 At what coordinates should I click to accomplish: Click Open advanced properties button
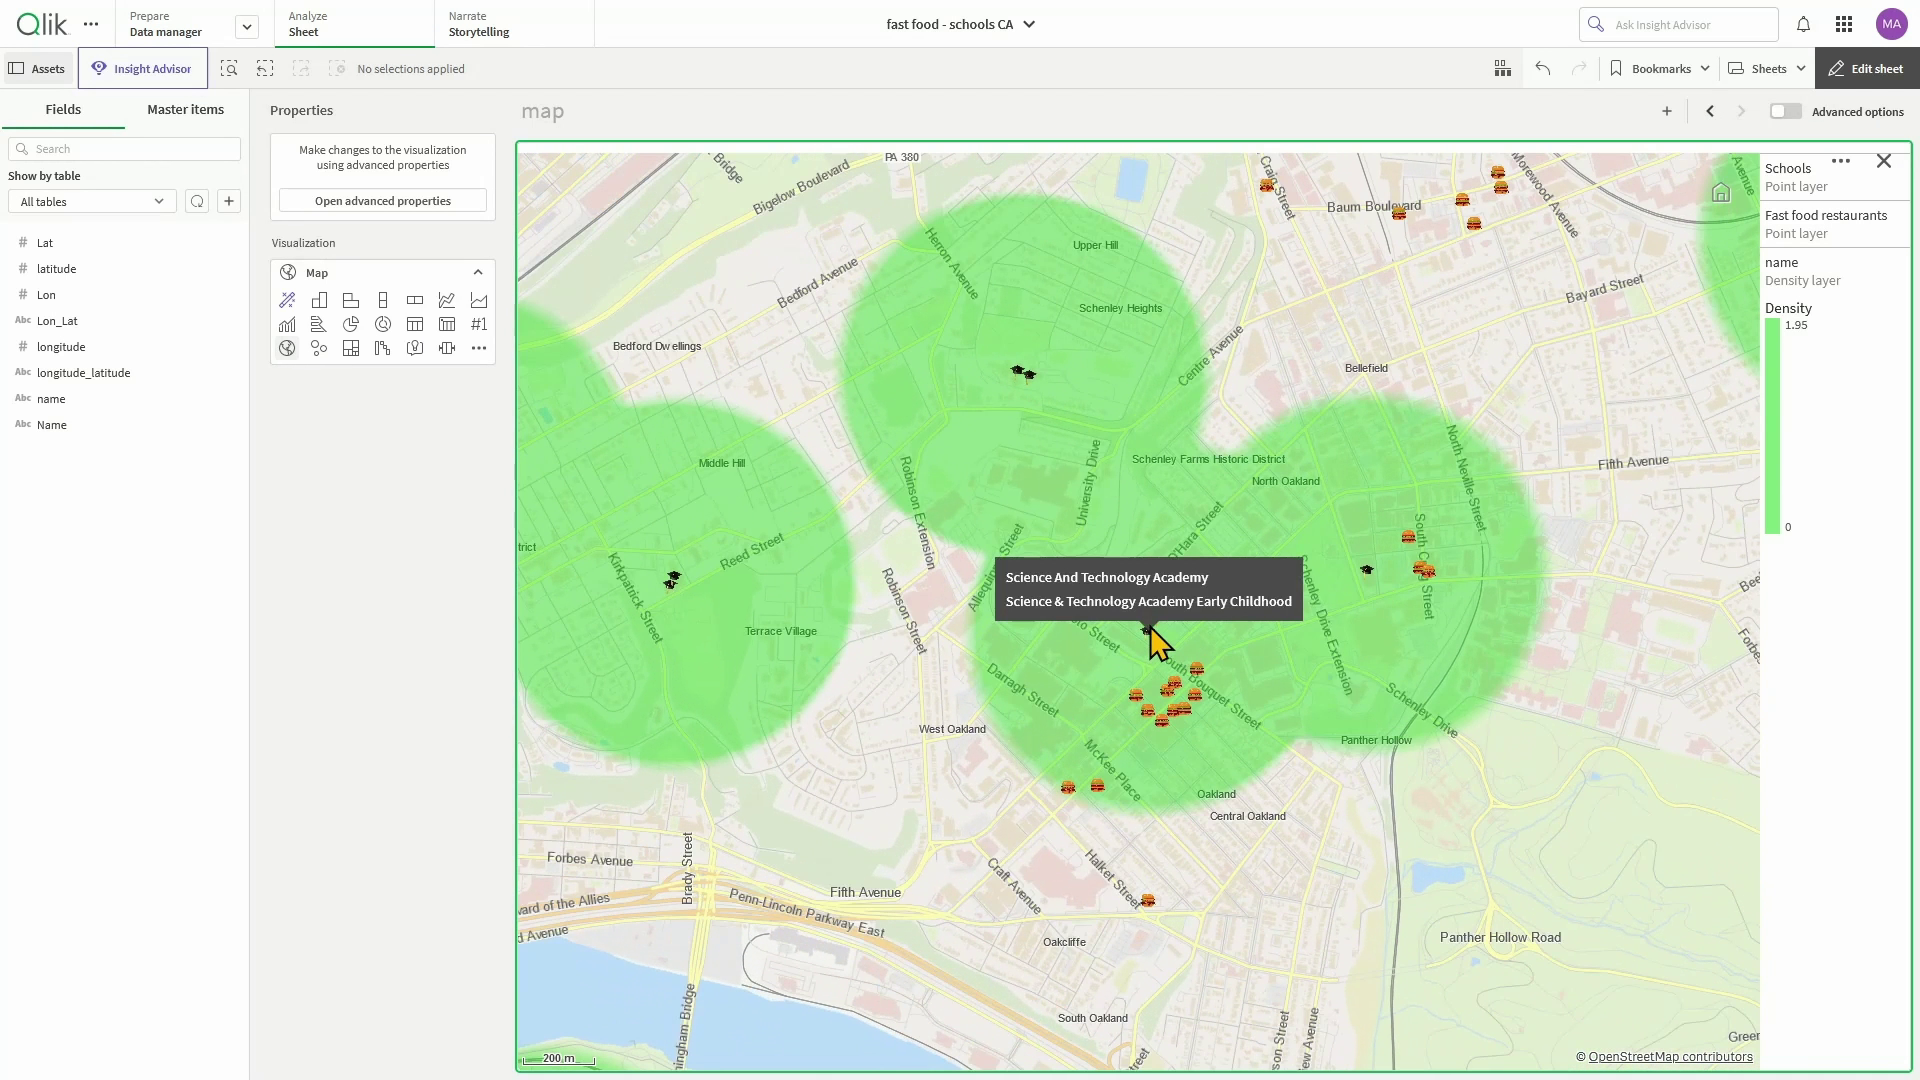pos(383,201)
